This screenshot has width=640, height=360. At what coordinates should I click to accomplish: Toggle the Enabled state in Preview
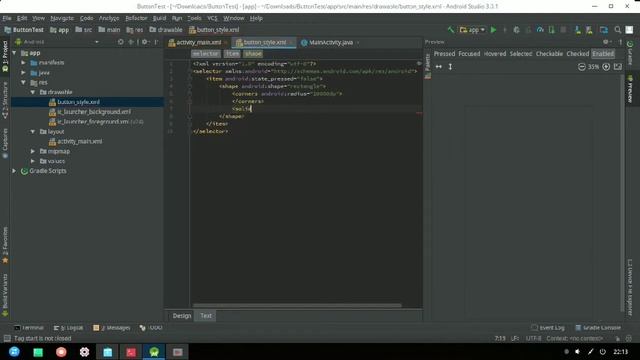click(x=603, y=54)
